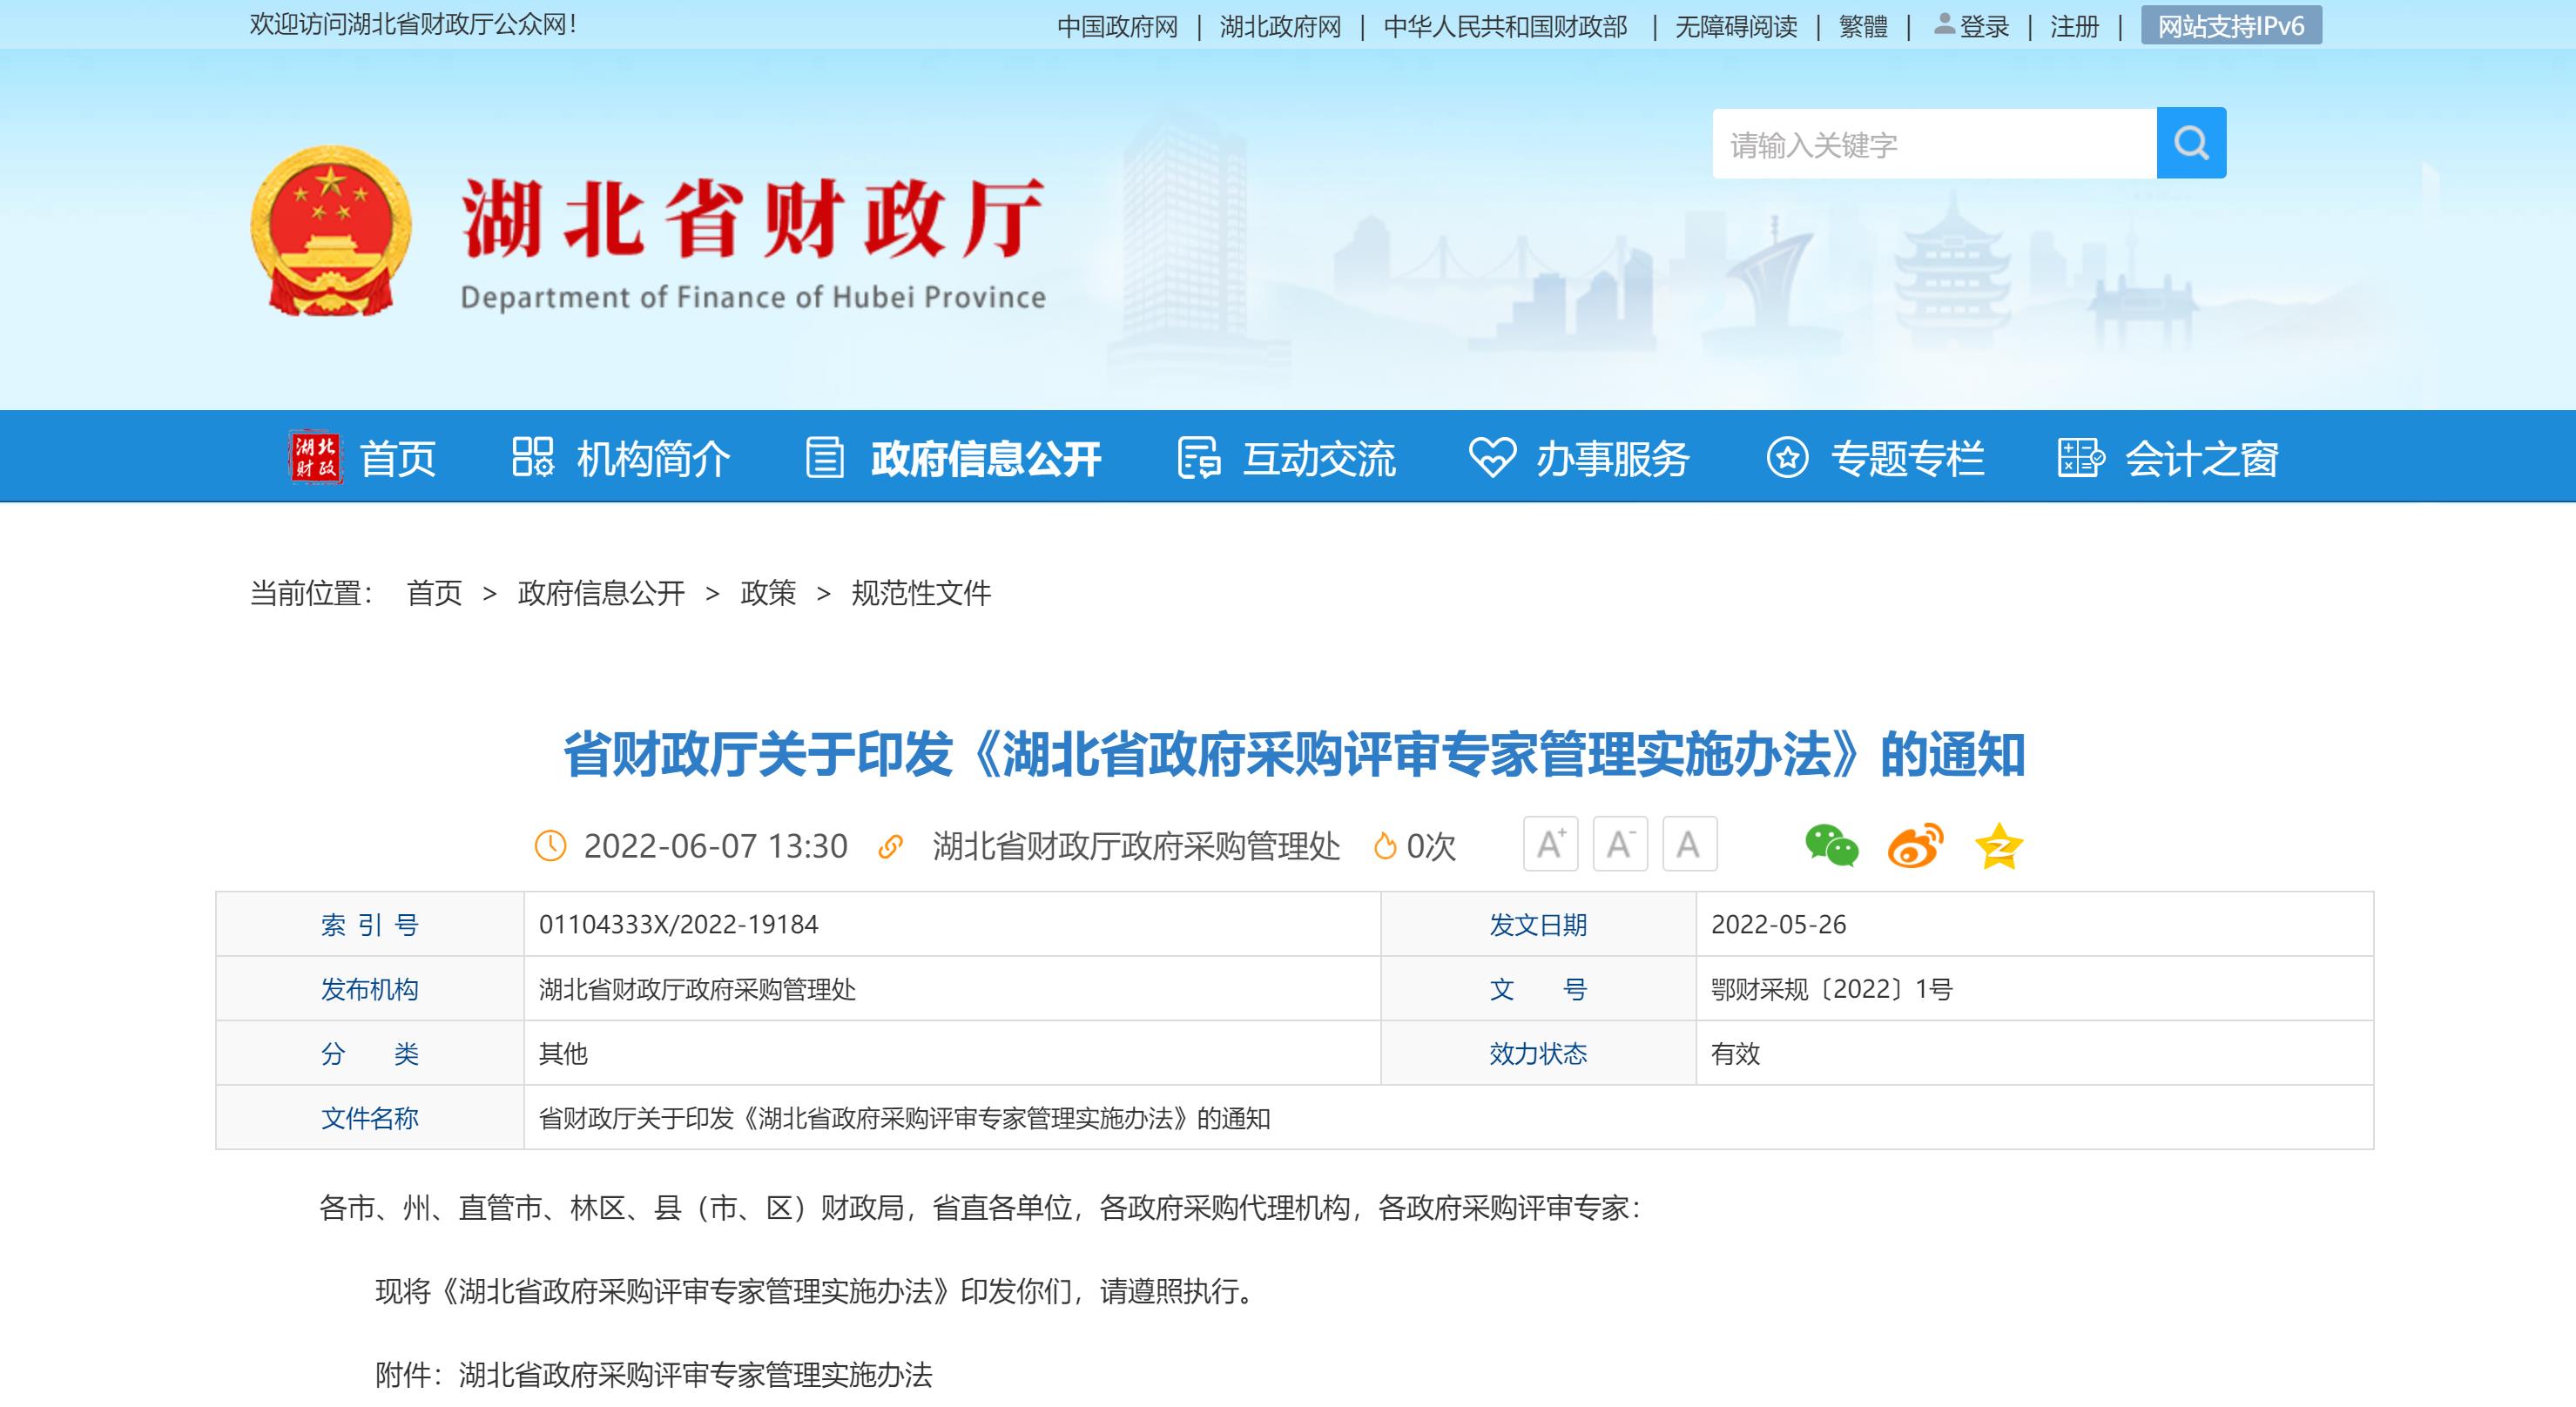Share to QQ Zone via star icon

pyautogui.click(x=1998, y=846)
